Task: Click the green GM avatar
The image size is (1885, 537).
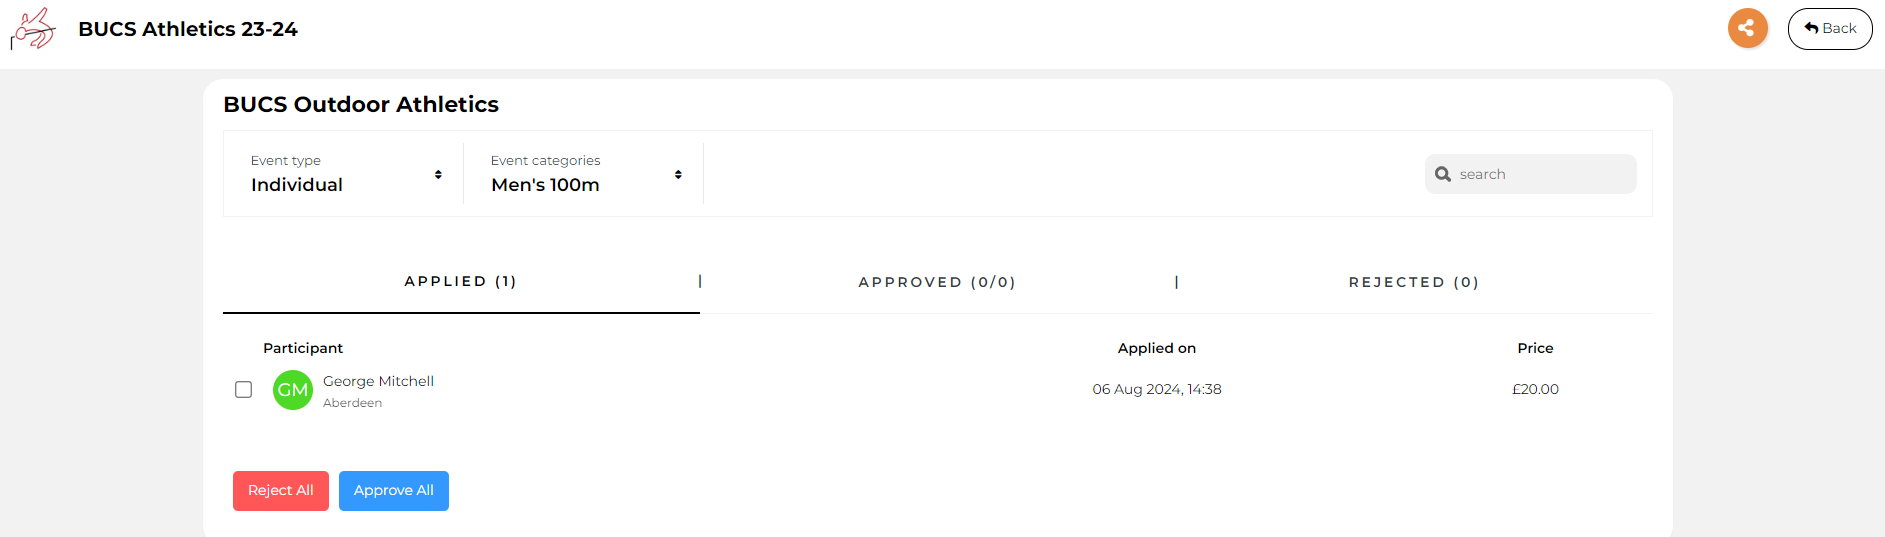Action: (x=293, y=390)
